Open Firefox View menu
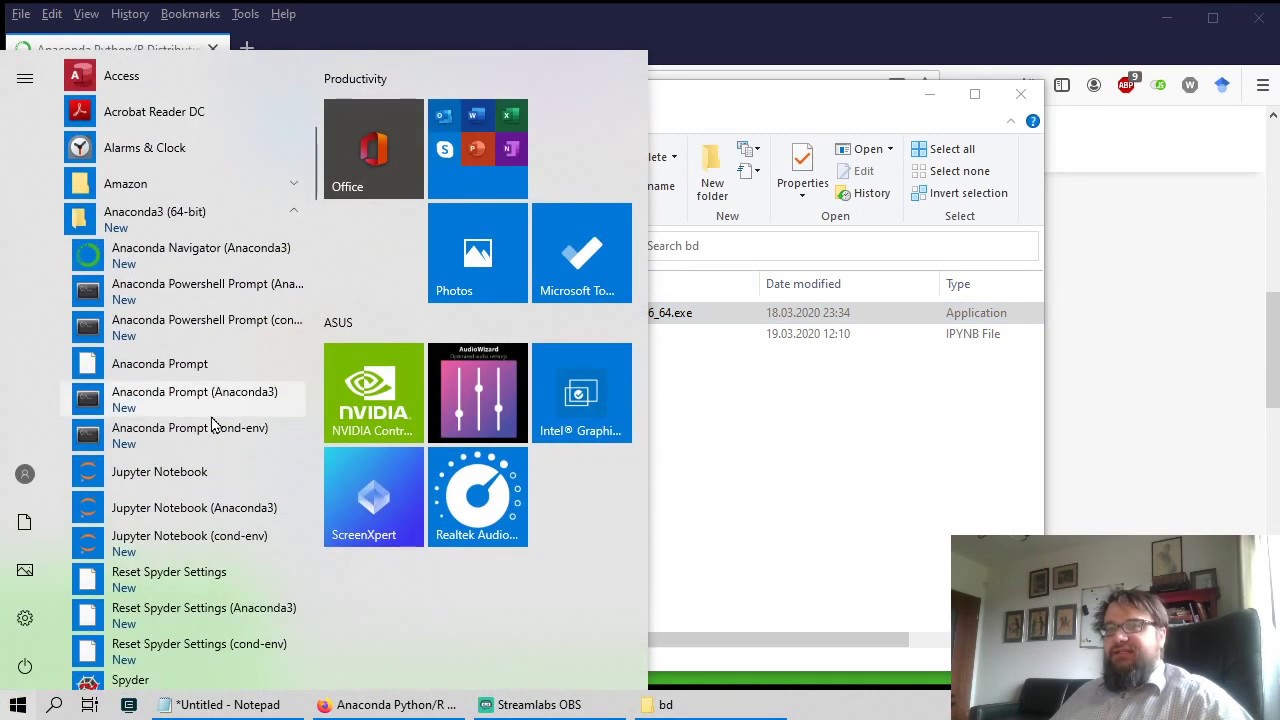Viewport: 1280px width, 720px height. click(86, 14)
